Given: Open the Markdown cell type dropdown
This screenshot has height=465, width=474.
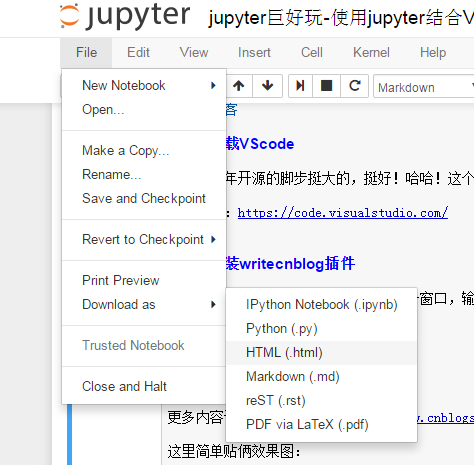Looking at the screenshot, I should [x=425, y=86].
